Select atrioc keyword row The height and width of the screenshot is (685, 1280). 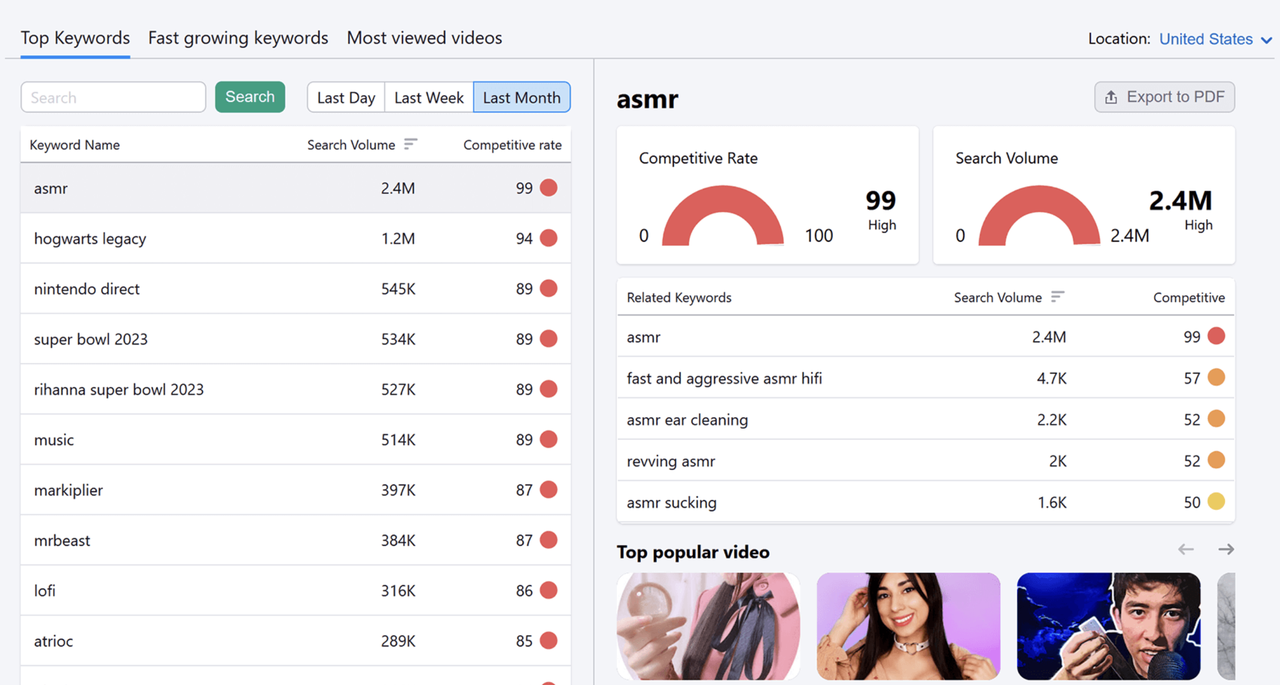296,641
